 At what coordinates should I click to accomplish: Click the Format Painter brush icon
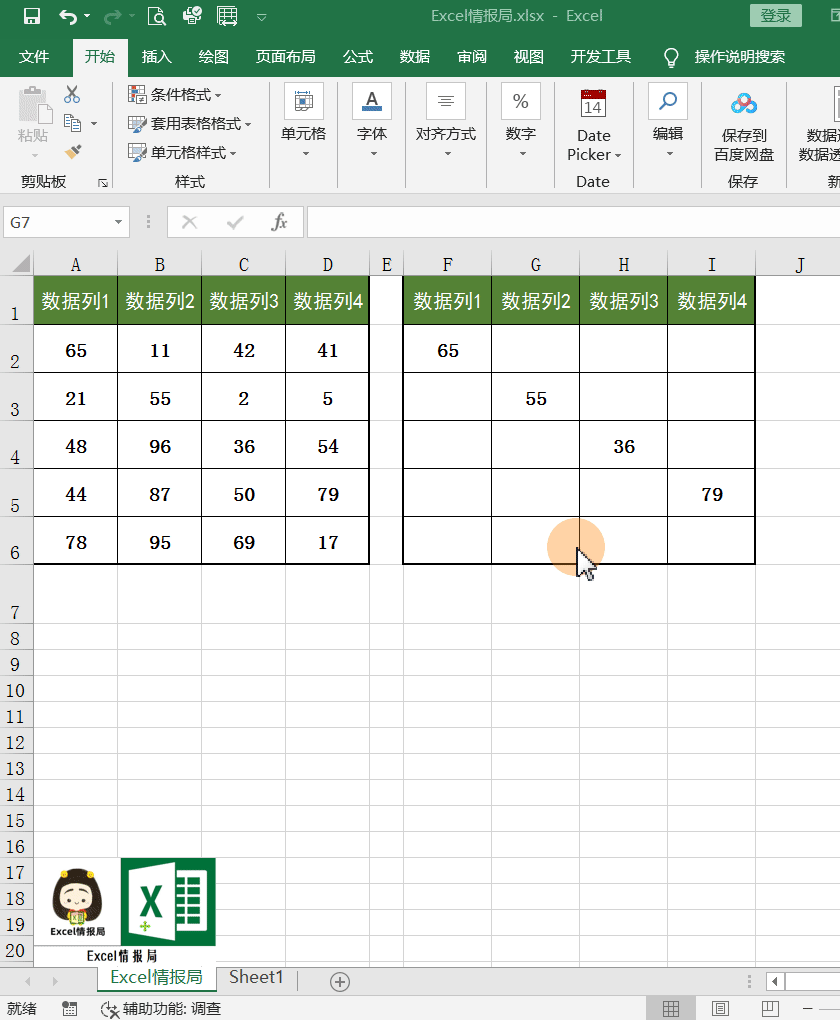pyautogui.click(x=73, y=152)
